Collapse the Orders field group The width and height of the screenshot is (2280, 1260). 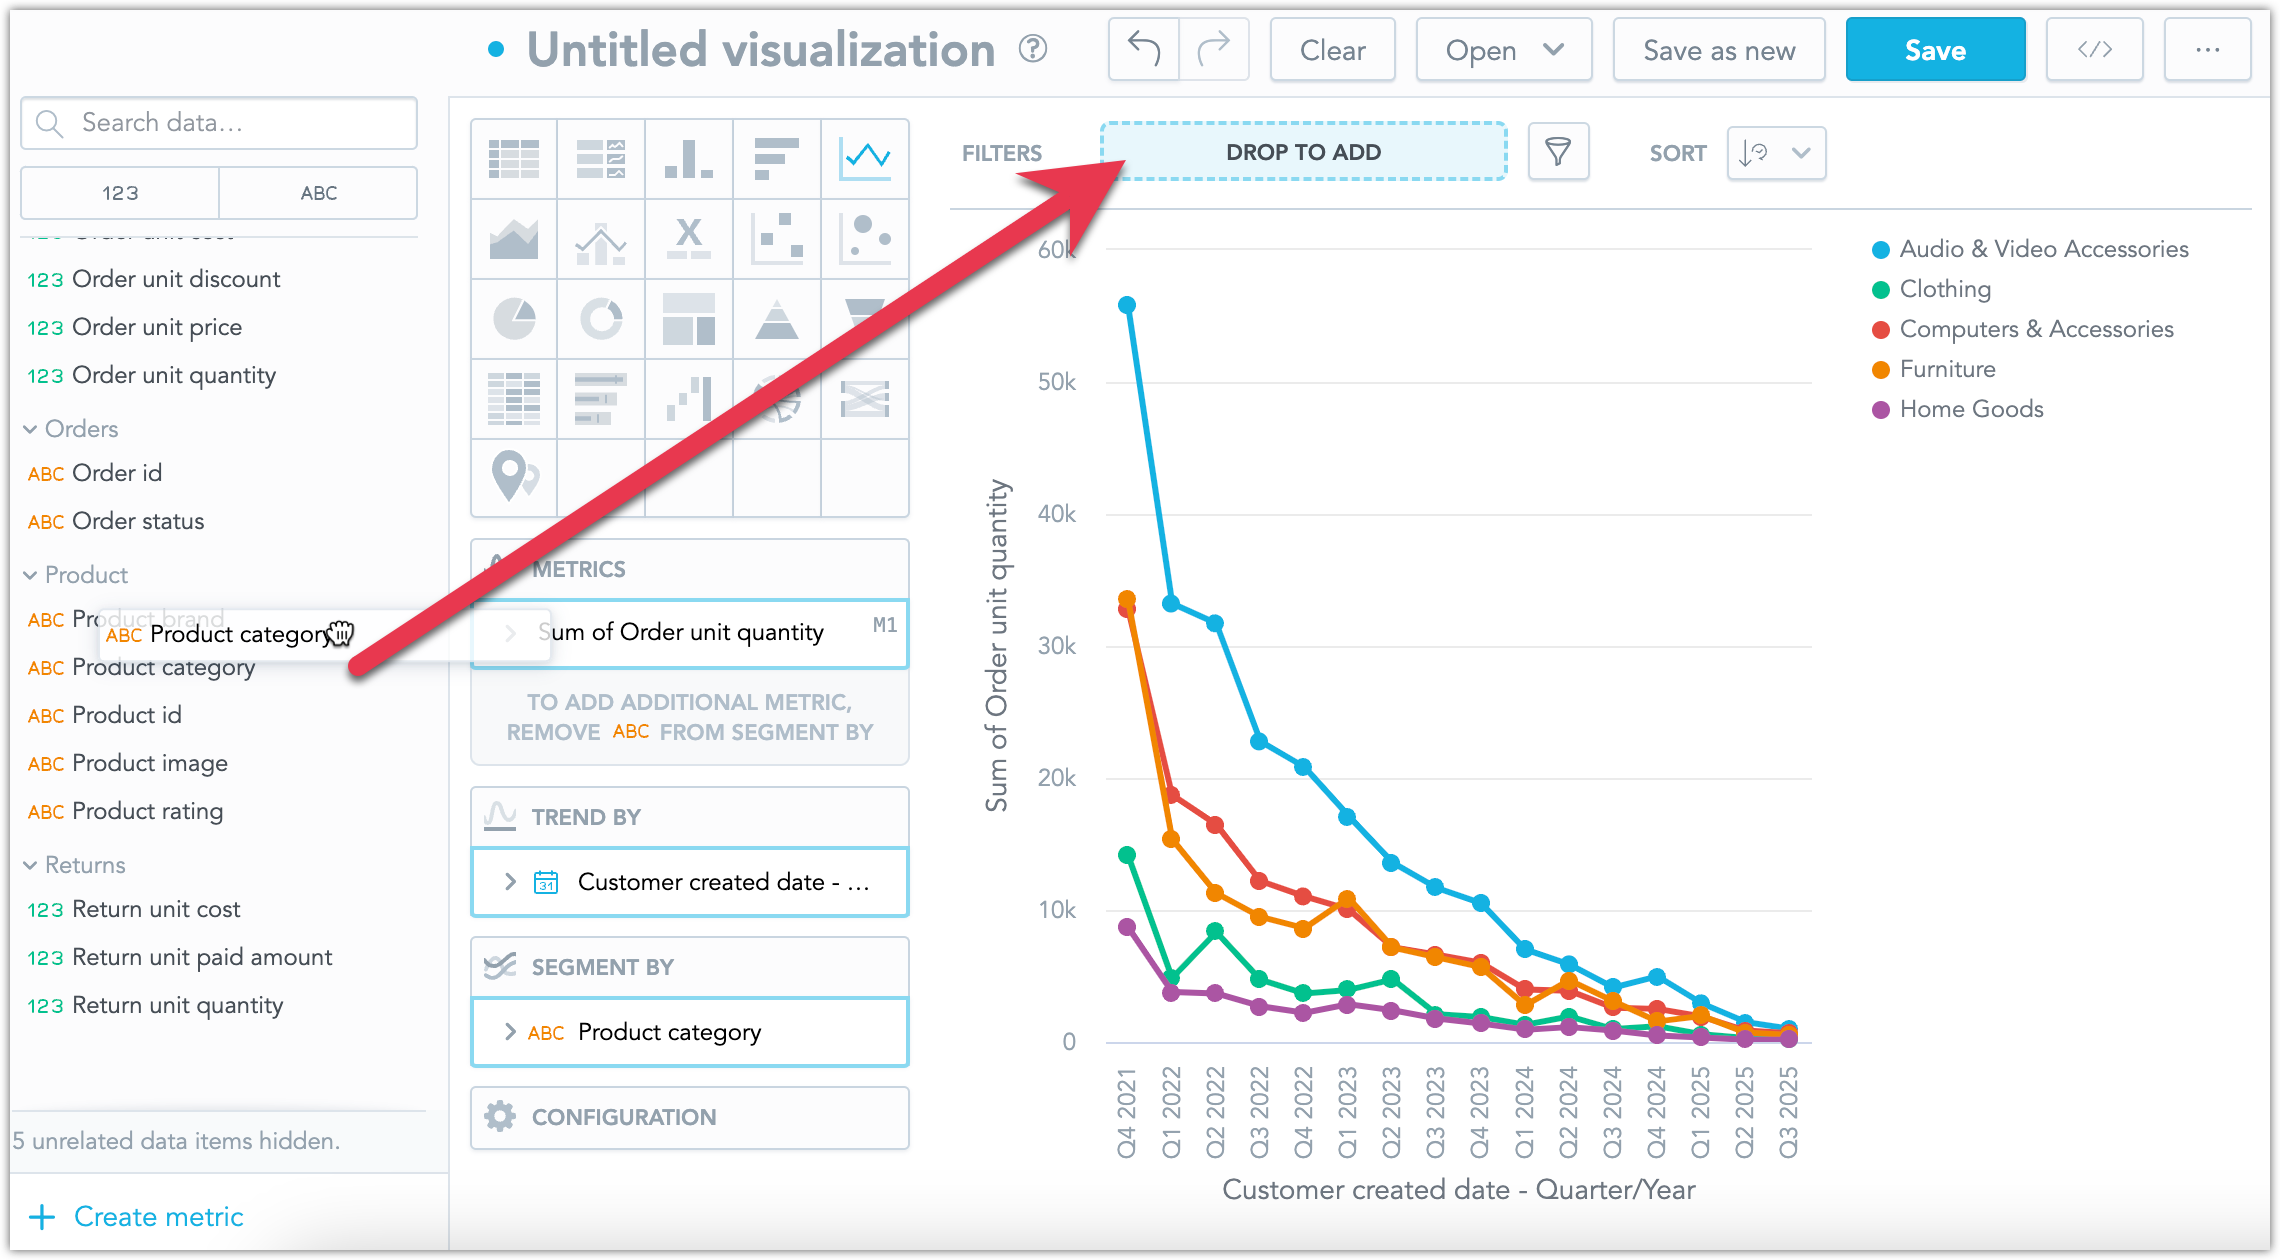click(28, 428)
